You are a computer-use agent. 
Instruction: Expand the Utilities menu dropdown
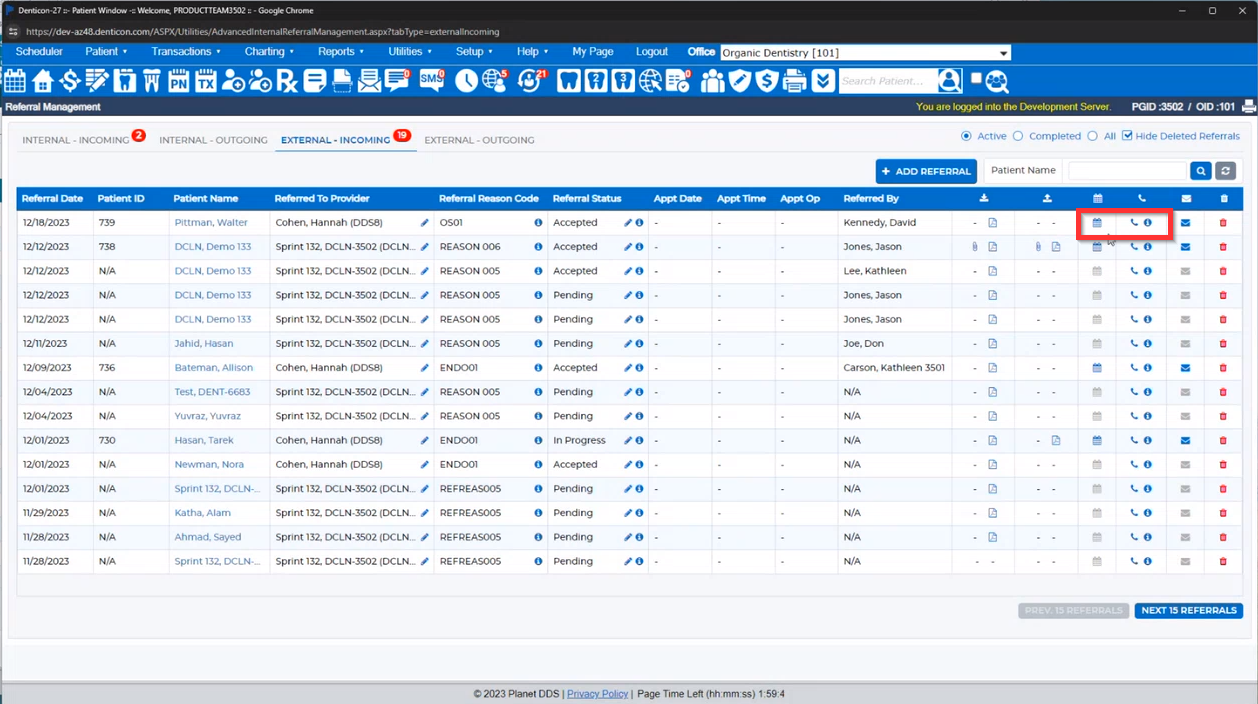point(410,52)
